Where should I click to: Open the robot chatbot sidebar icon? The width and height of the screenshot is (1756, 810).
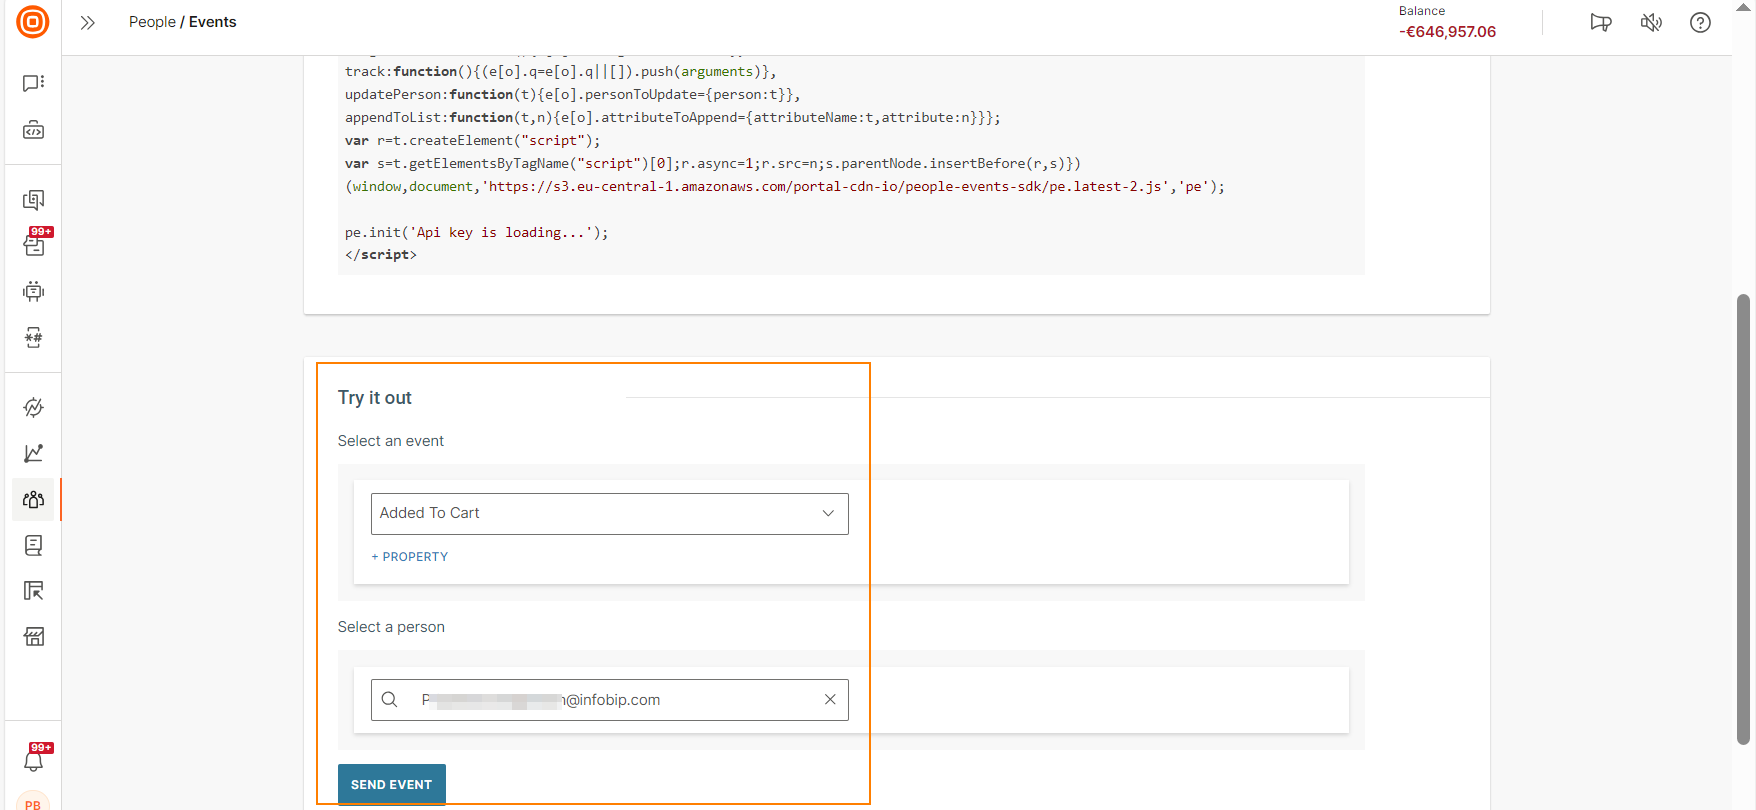(33, 291)
